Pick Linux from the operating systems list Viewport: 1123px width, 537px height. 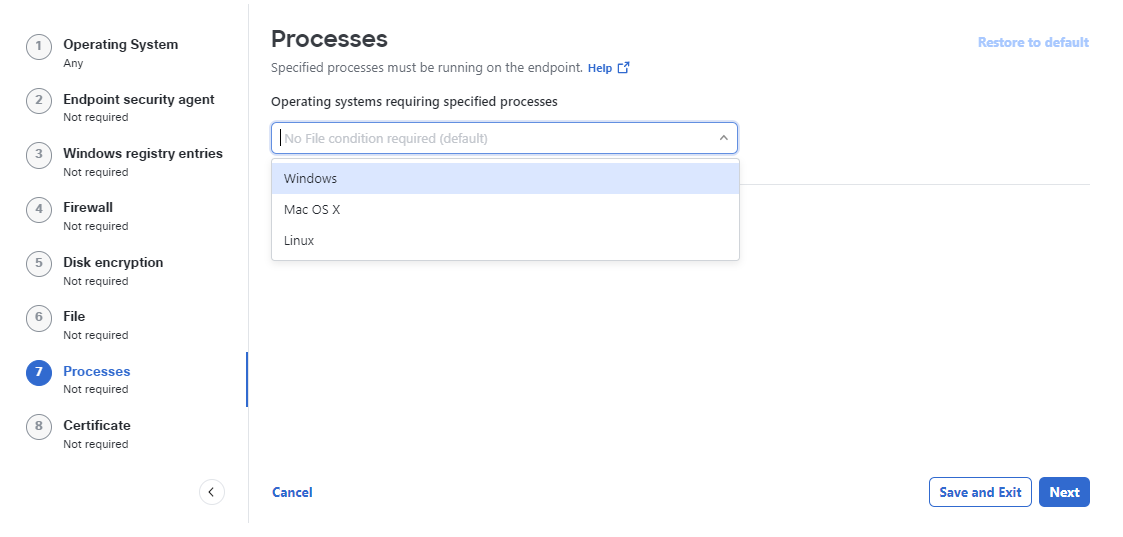click(505, 241)
